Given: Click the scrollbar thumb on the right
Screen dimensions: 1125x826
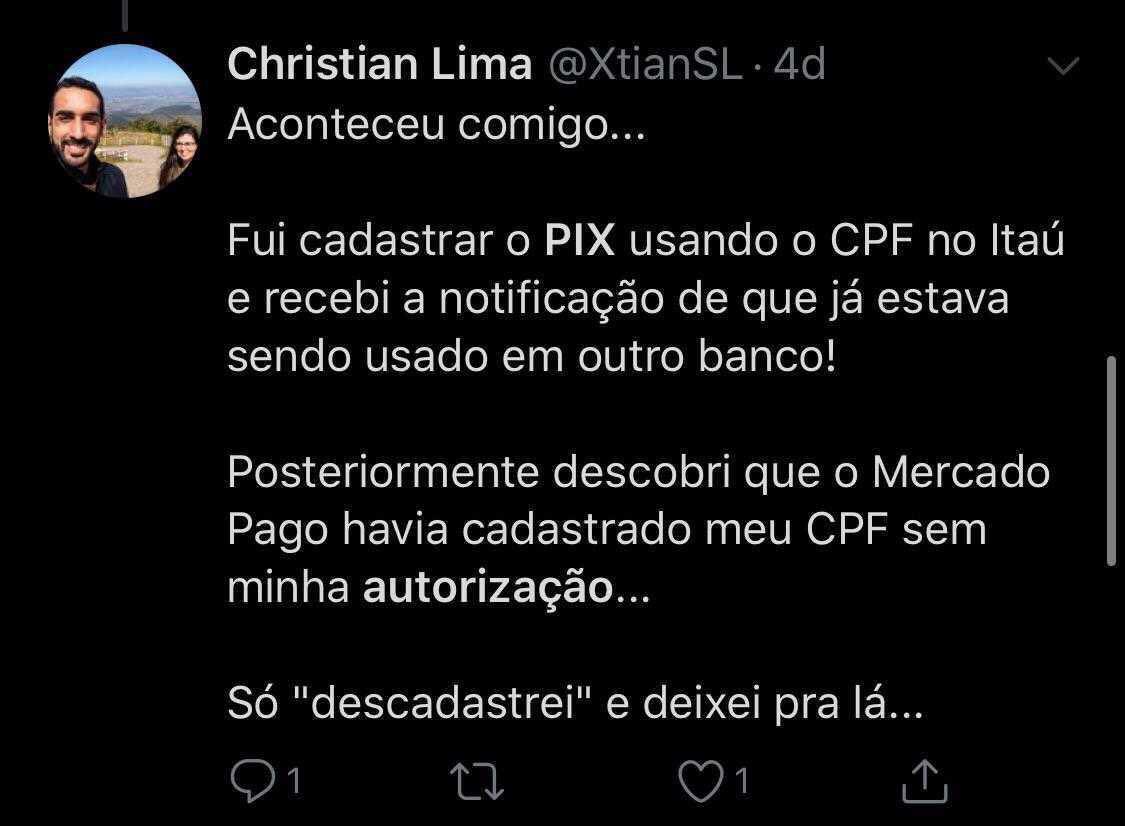Looking at the screenshot, I should point(1112,460).
